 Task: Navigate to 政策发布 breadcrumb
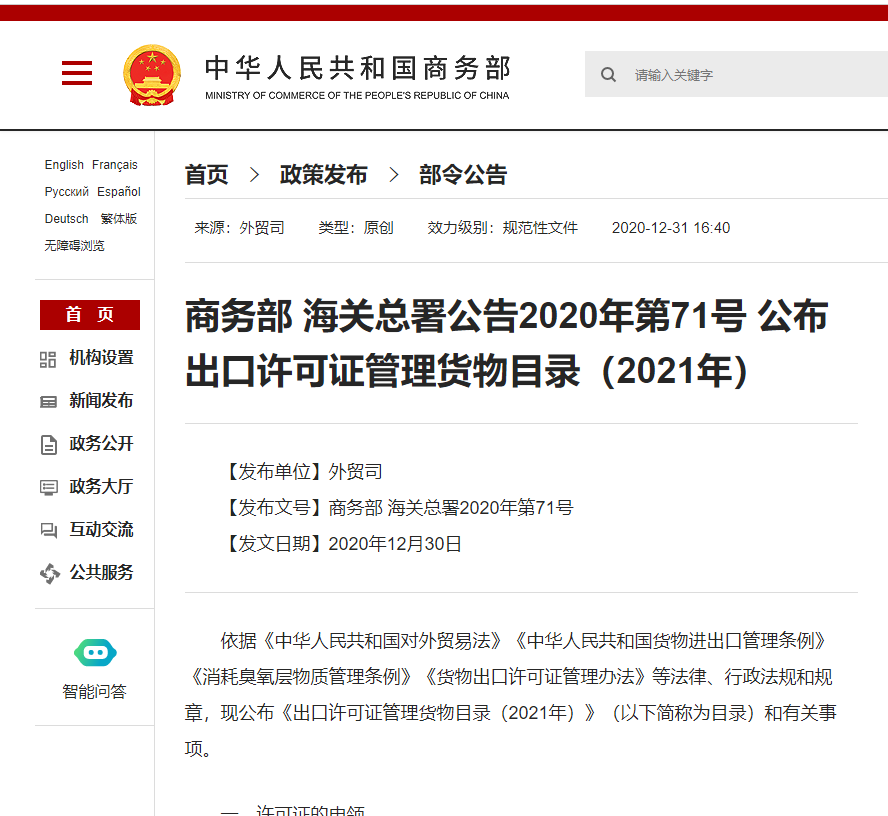pyautogui.click(x=324, y=176)
